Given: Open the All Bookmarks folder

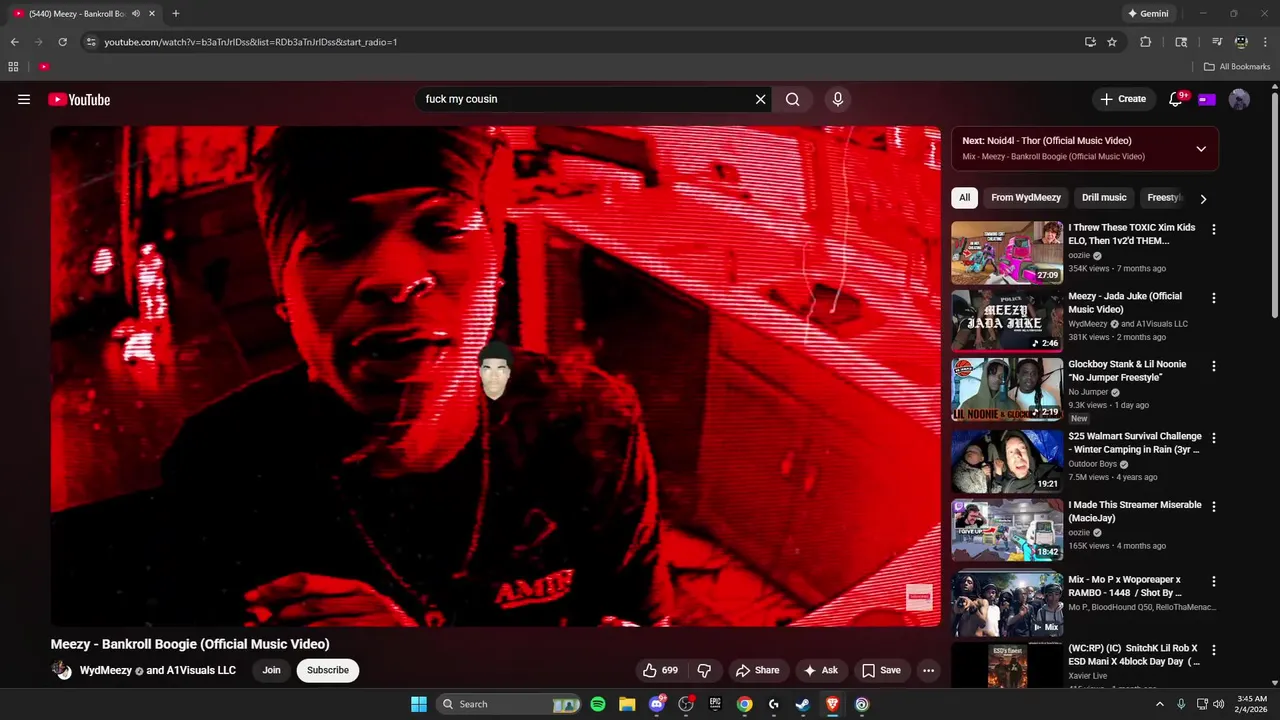Looking at the screenshot, I should pos(1237,67).
